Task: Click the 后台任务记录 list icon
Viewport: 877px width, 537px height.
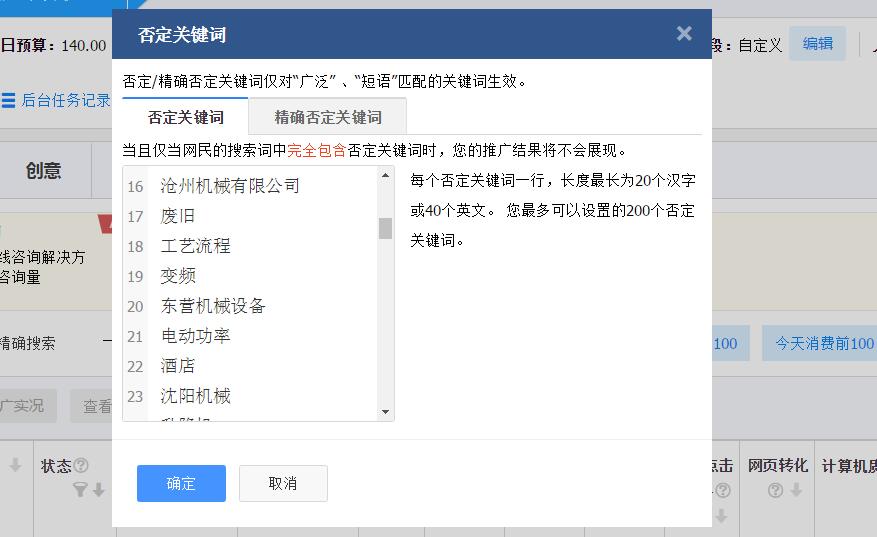Action: pyautogui.click(x=8, y=100)
